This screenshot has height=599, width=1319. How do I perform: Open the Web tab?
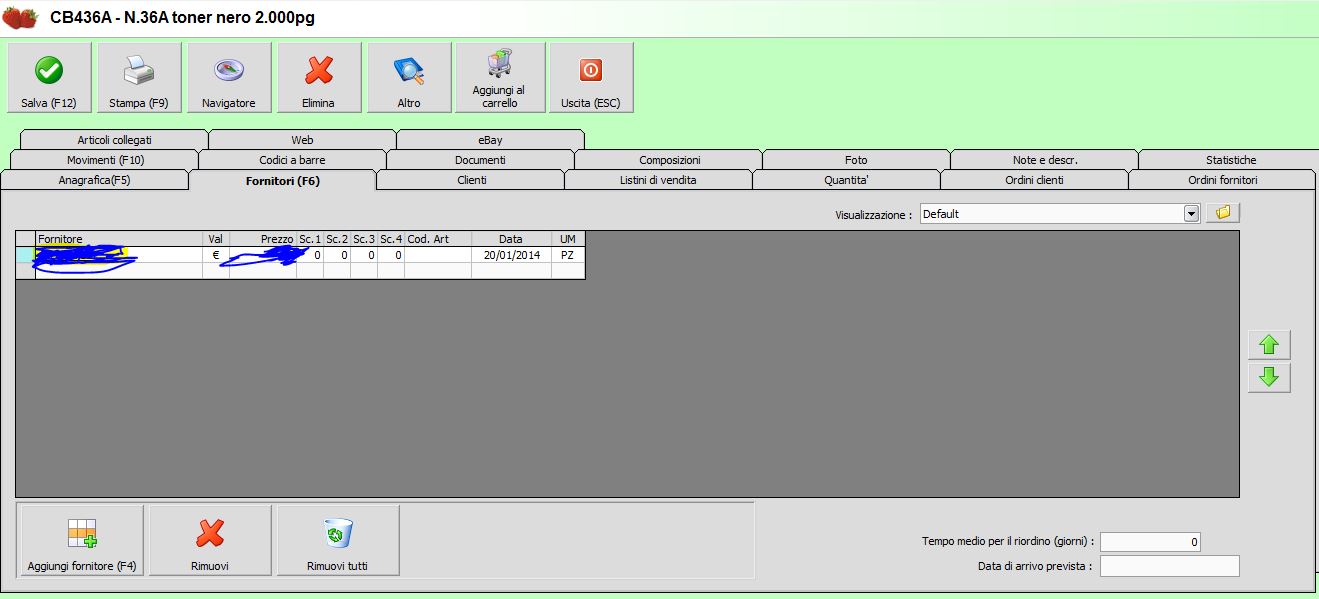(x=302, y=140)
